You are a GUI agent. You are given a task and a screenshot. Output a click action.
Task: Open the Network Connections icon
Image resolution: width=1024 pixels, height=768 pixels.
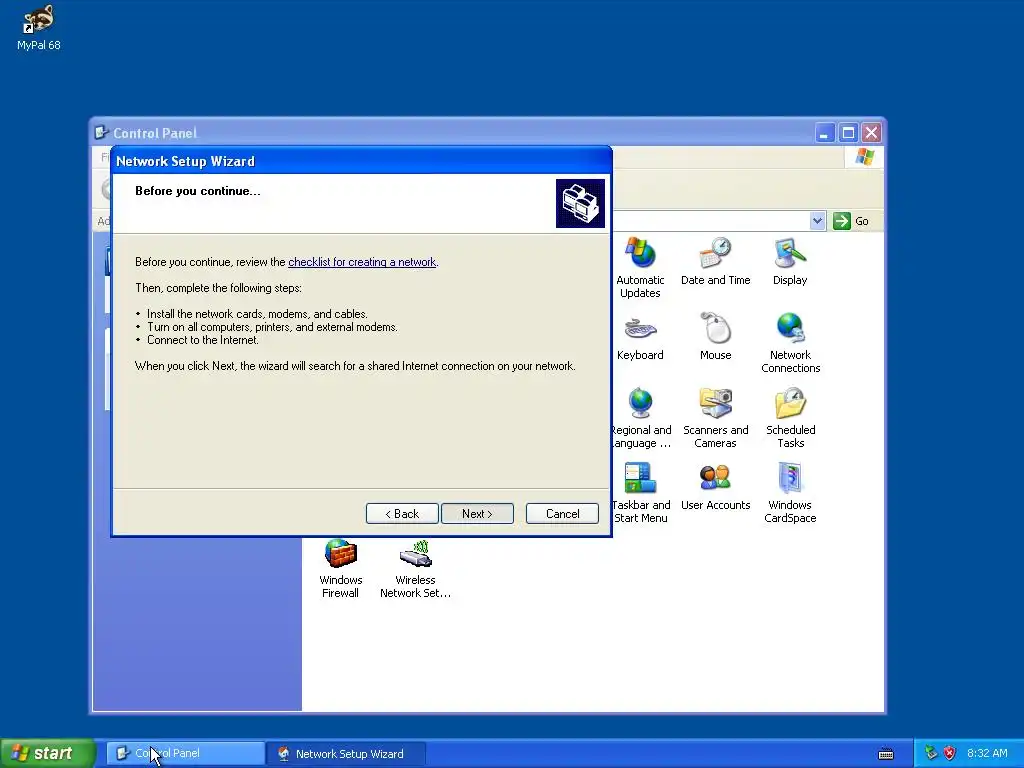[x=790, y=343]
